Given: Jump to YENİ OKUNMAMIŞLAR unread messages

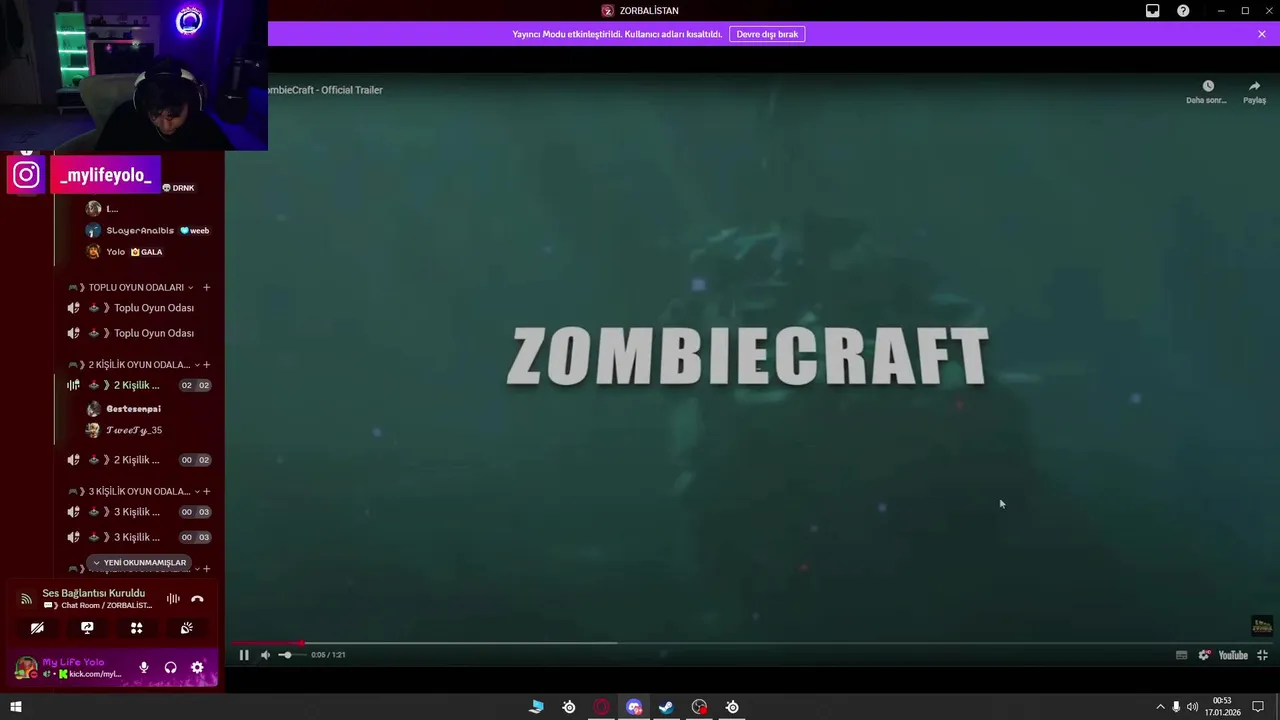Looking at the screenshot, I should [x=139, y=563].
